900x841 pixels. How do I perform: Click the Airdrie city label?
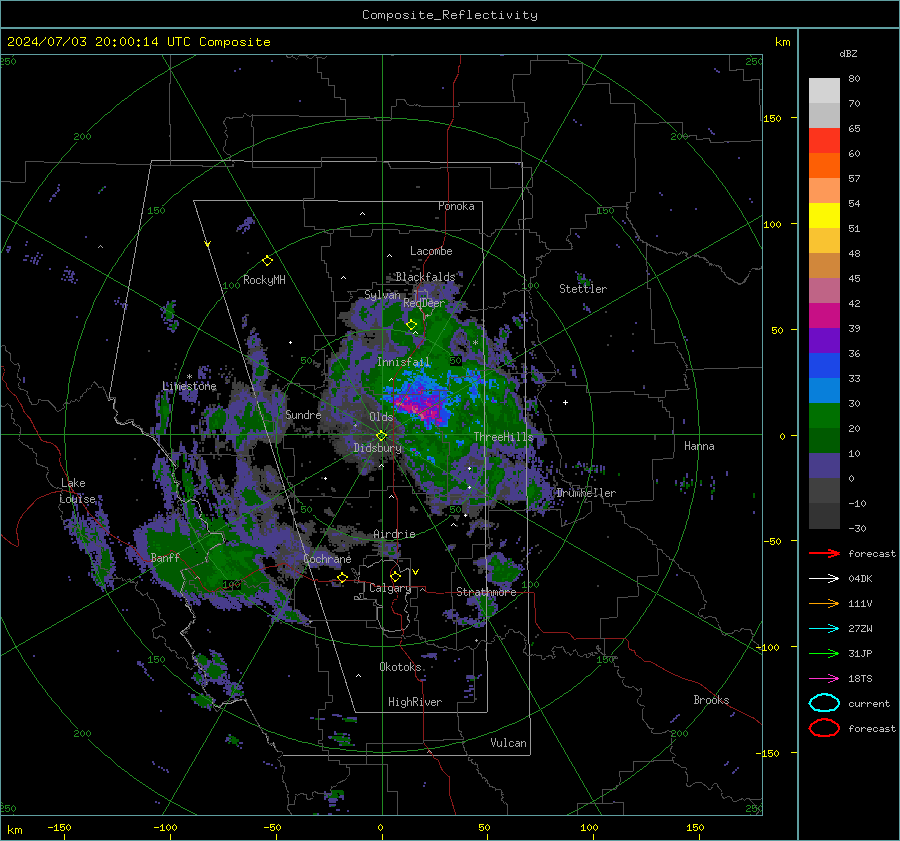pos(394,534)
